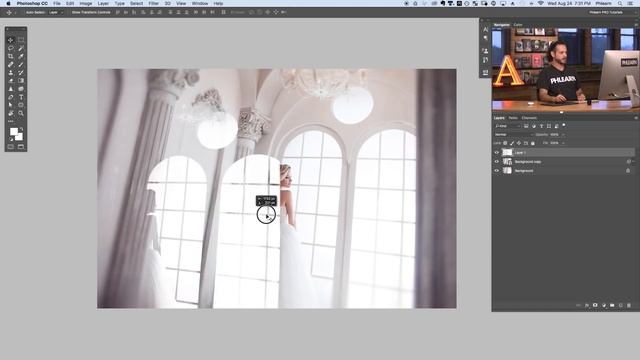Switch to the Channels tab
Screen dimensions: 640x360
(x=529, y=118)
